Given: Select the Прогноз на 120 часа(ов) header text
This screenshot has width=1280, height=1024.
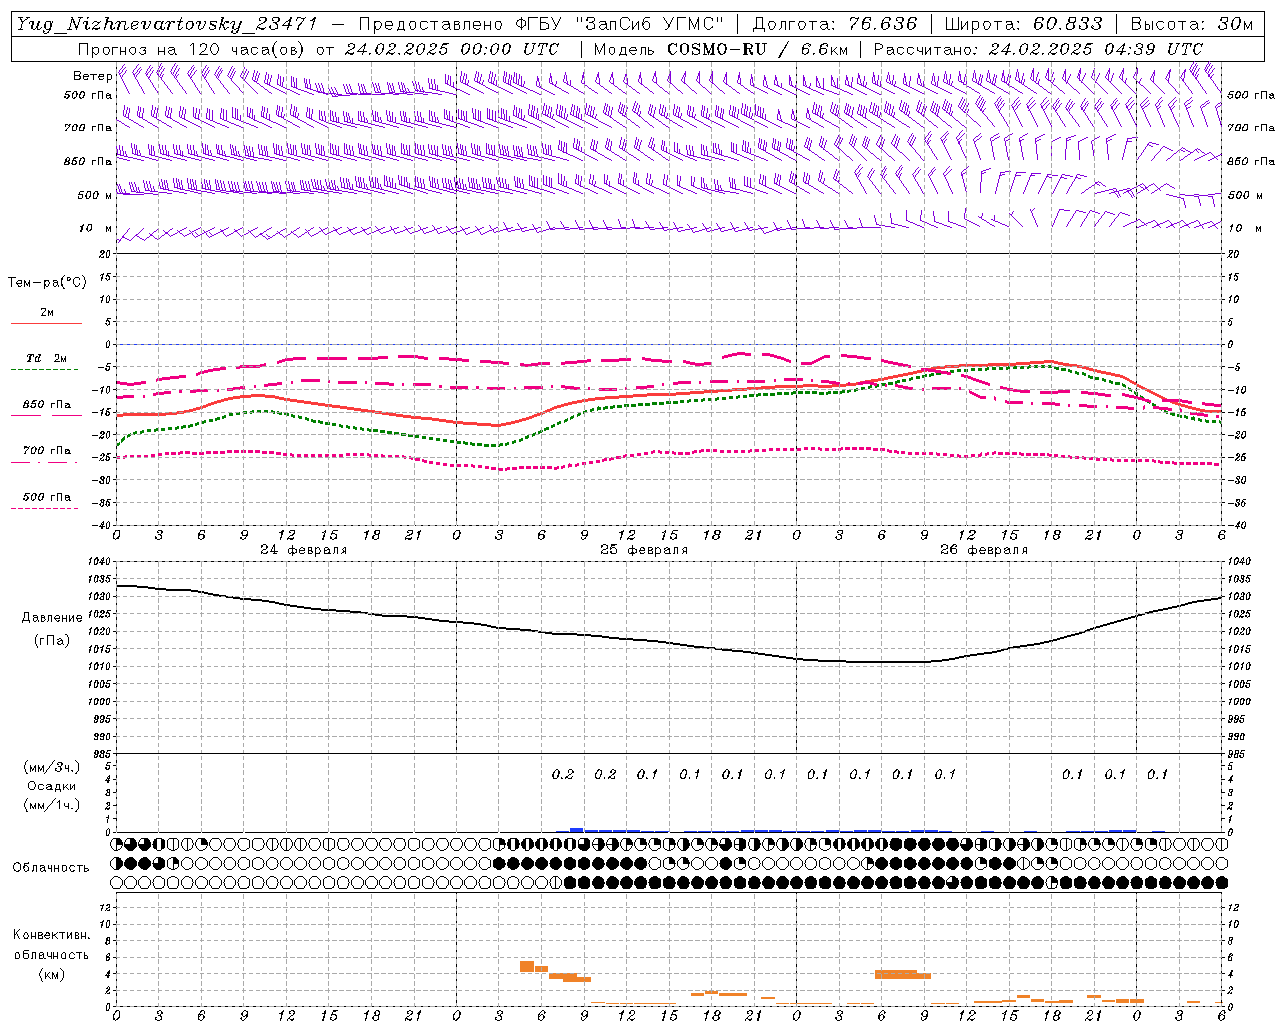Looking at the screenshot, I should coord(192,49).
